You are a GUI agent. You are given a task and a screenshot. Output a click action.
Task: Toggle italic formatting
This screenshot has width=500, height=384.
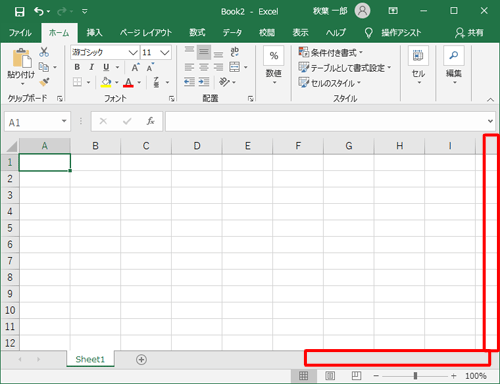[x=91, y=67]
